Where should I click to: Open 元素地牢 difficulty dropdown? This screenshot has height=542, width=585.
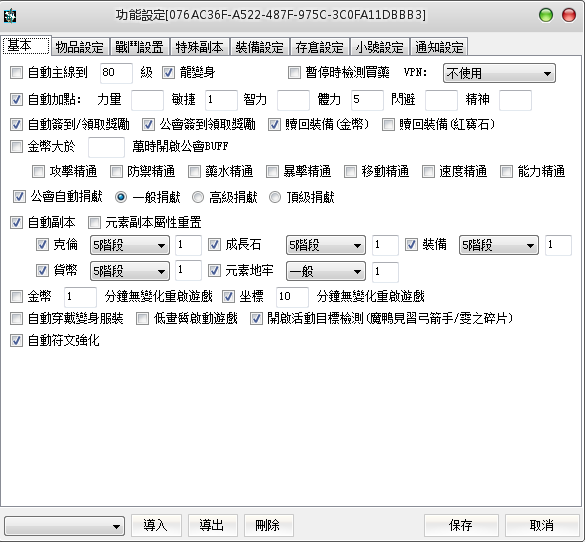tap(326, 271)
